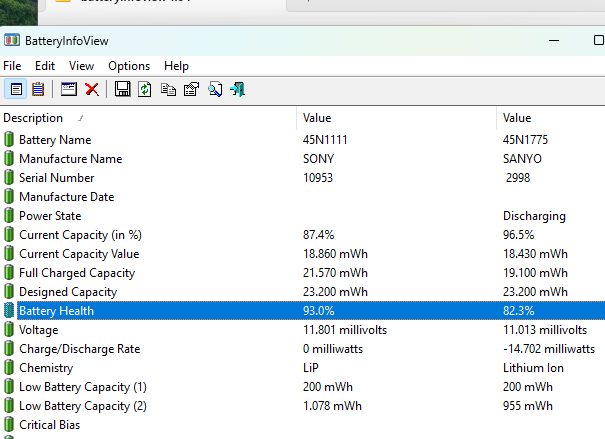Click the battery icon beside Manufacture Date
The width and height of the screenshot is (605, 439).
tap(9, 196)
